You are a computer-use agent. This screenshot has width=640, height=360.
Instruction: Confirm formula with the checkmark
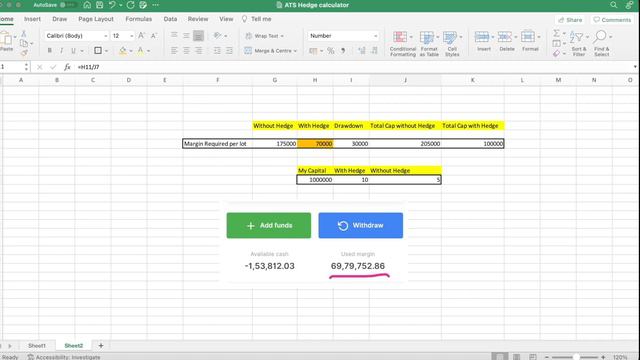click(x=53, y=67)
